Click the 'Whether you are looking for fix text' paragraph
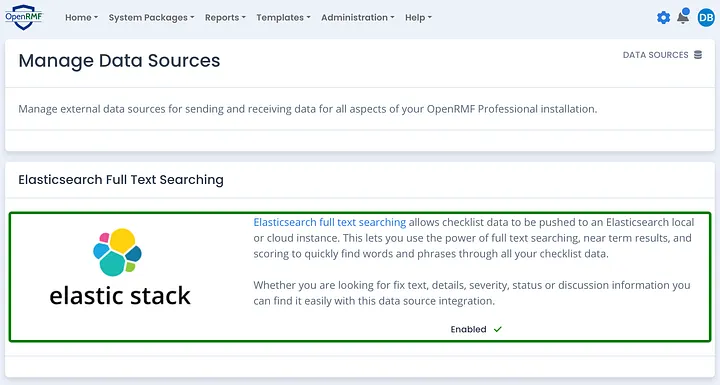The width and height of the screenshot is (720, 385). (472, 293)
